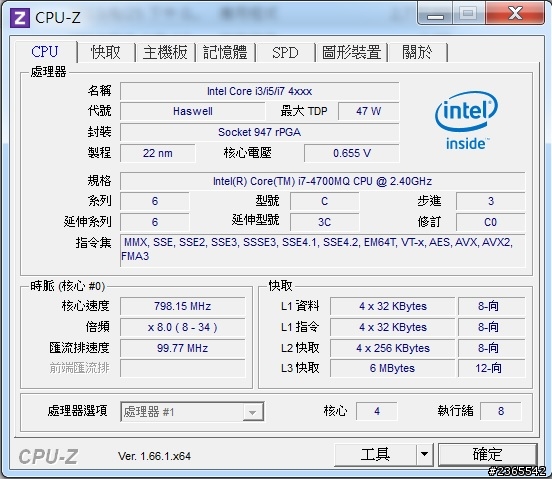Open the 主機板 tab
552x479 pixels.
pos(165,52)
